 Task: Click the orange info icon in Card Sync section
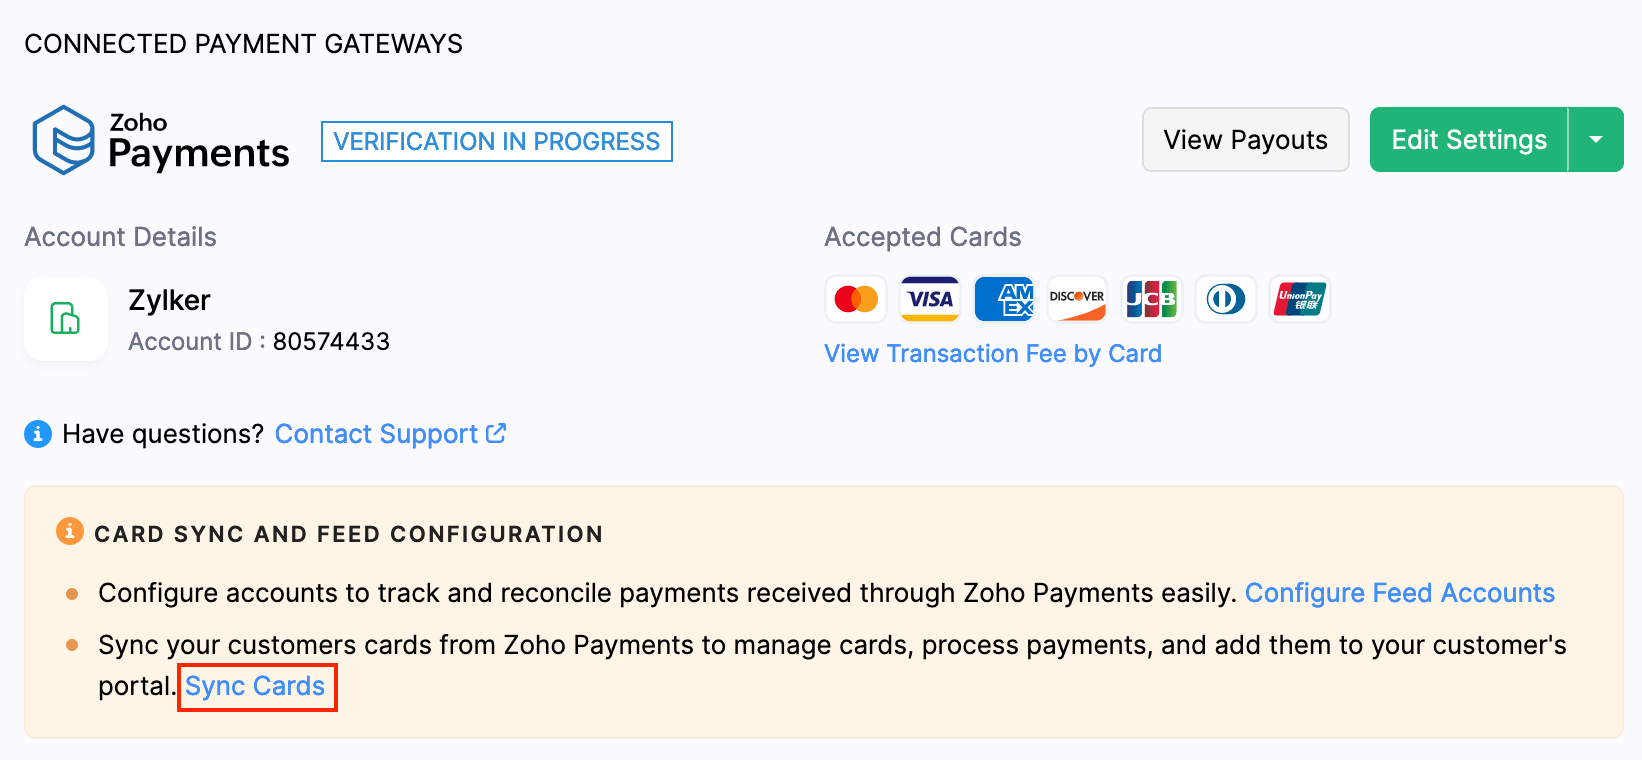tap(69, 531)
